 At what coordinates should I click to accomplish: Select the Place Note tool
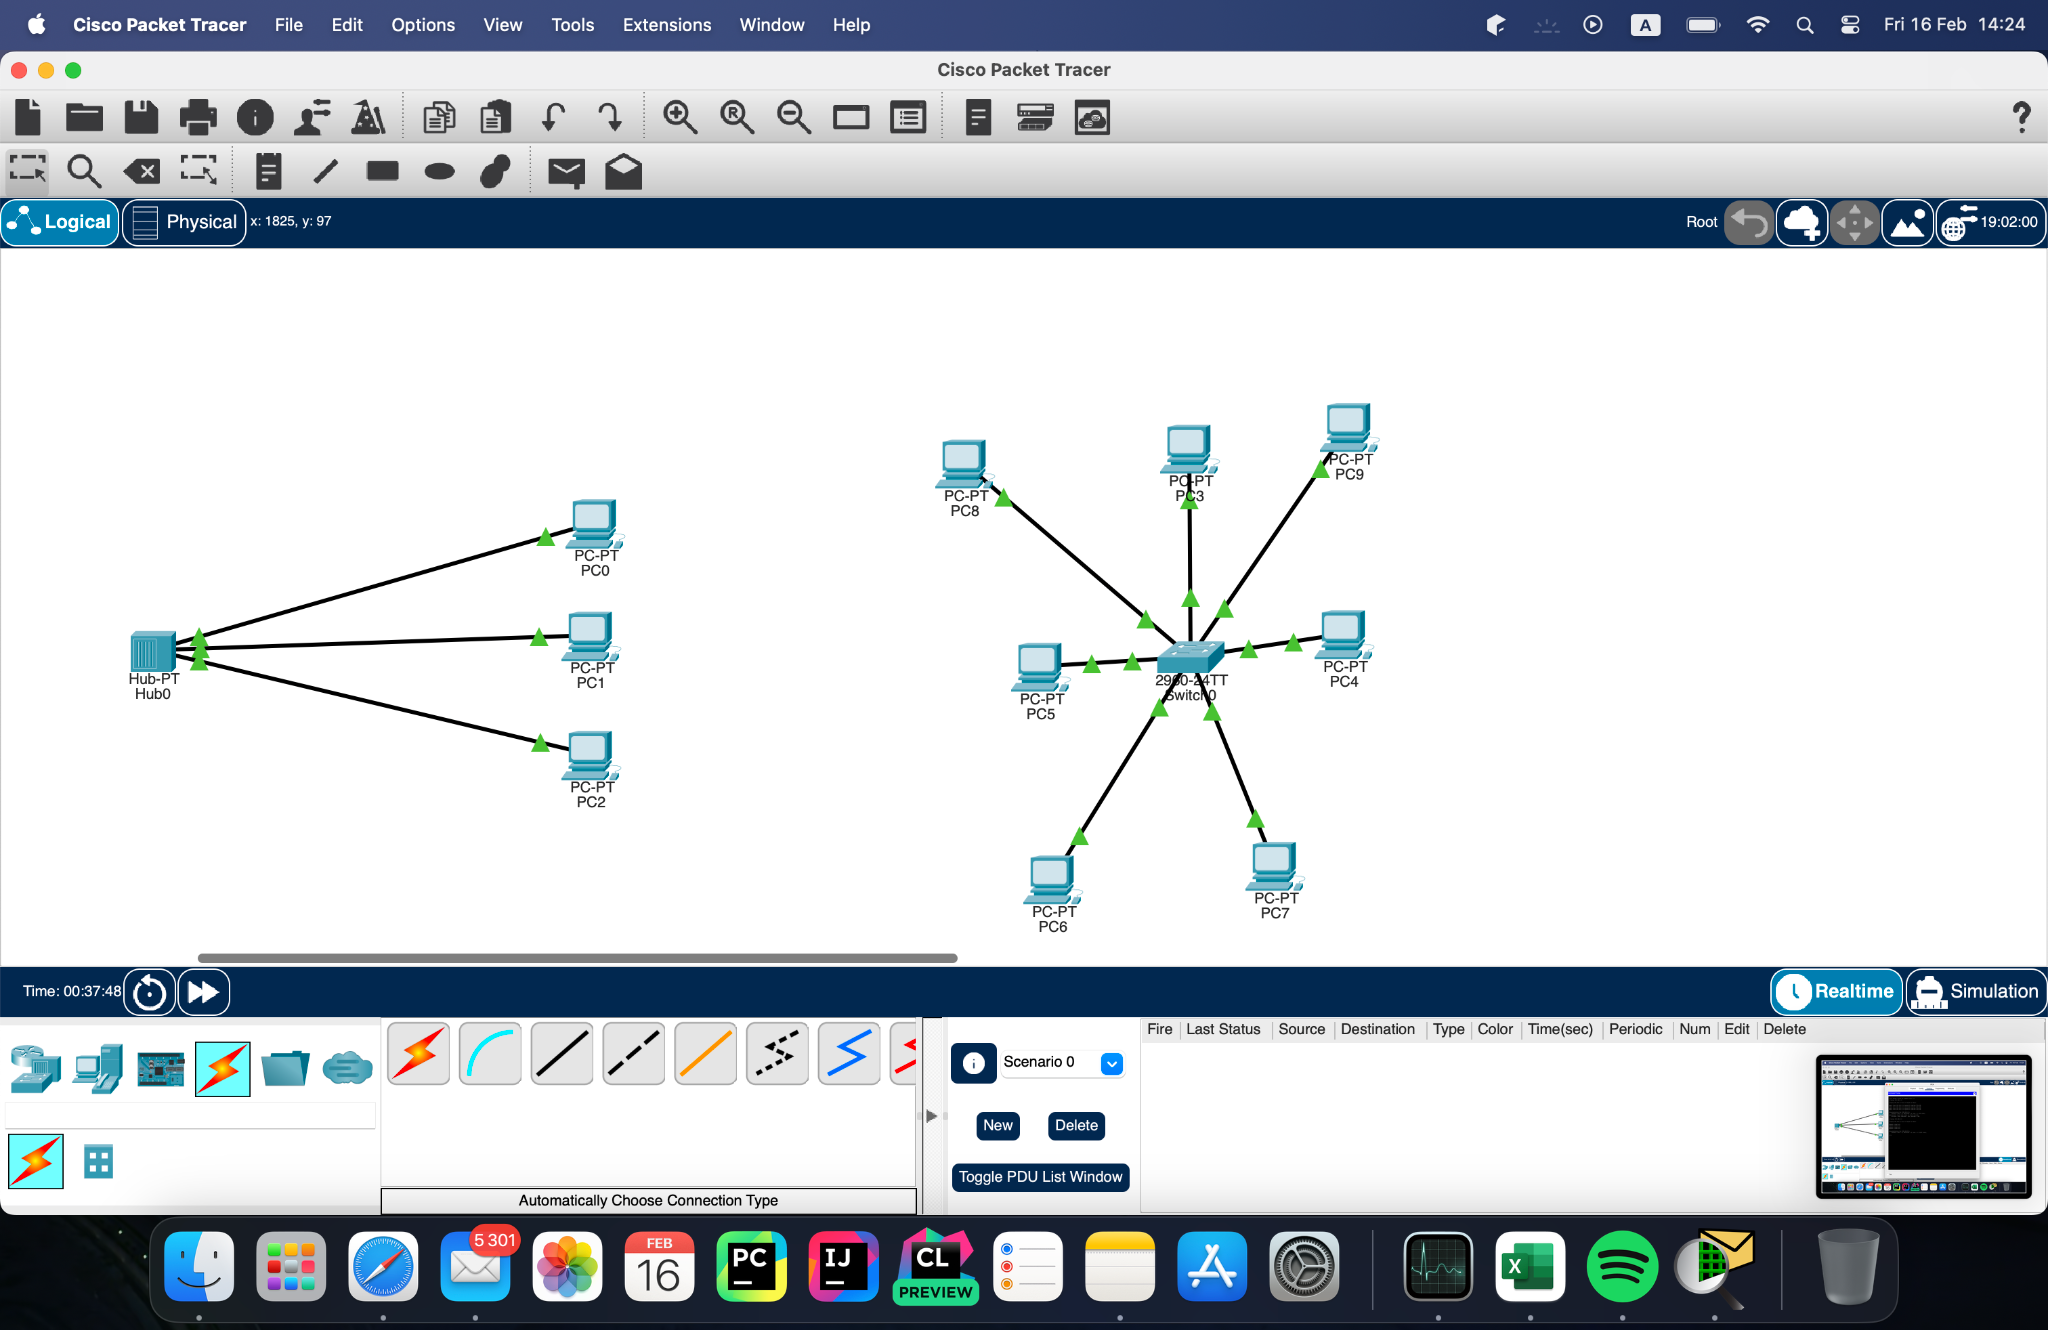[268, 171]
